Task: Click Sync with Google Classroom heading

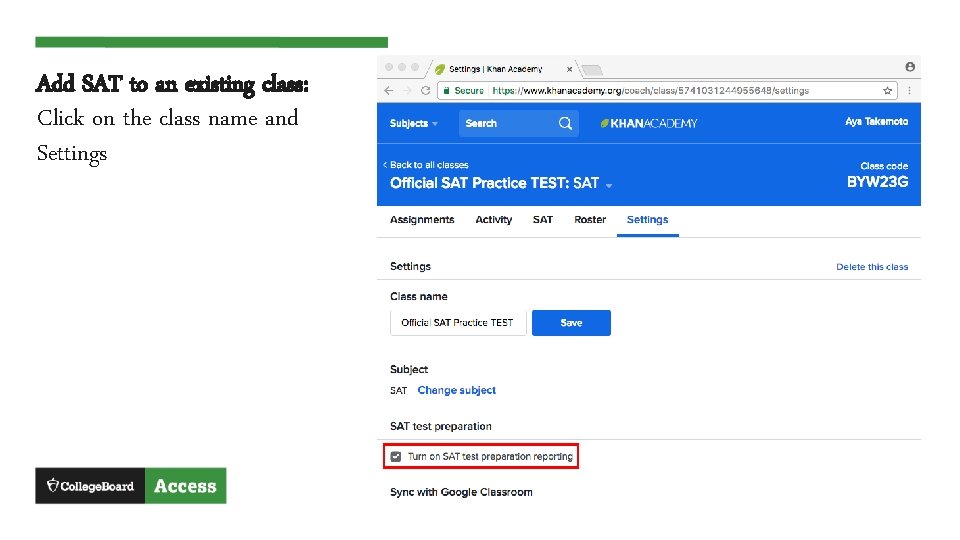Action: tap(461, 492)
